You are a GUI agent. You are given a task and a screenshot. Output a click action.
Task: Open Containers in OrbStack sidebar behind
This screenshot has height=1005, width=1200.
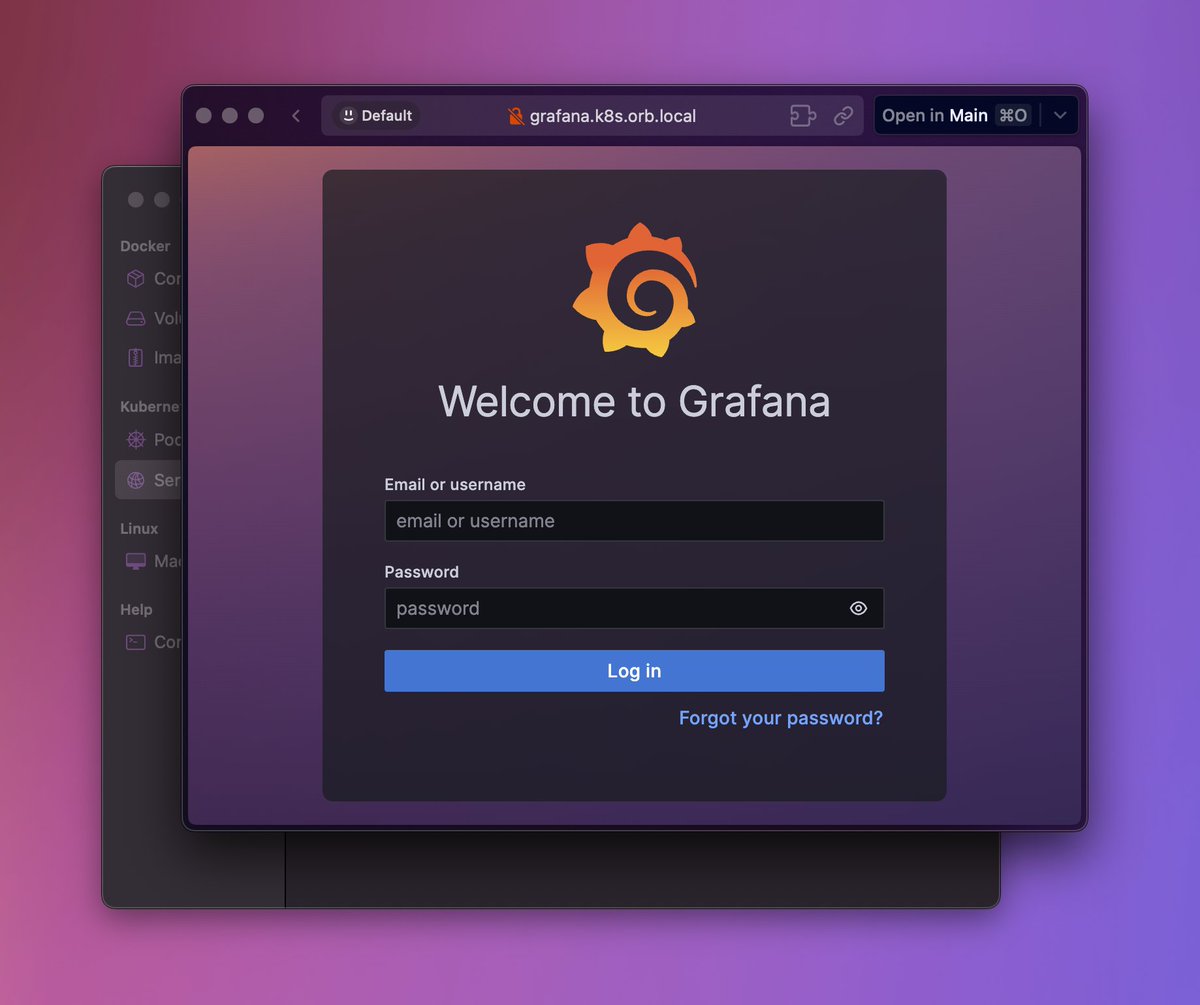152,279
